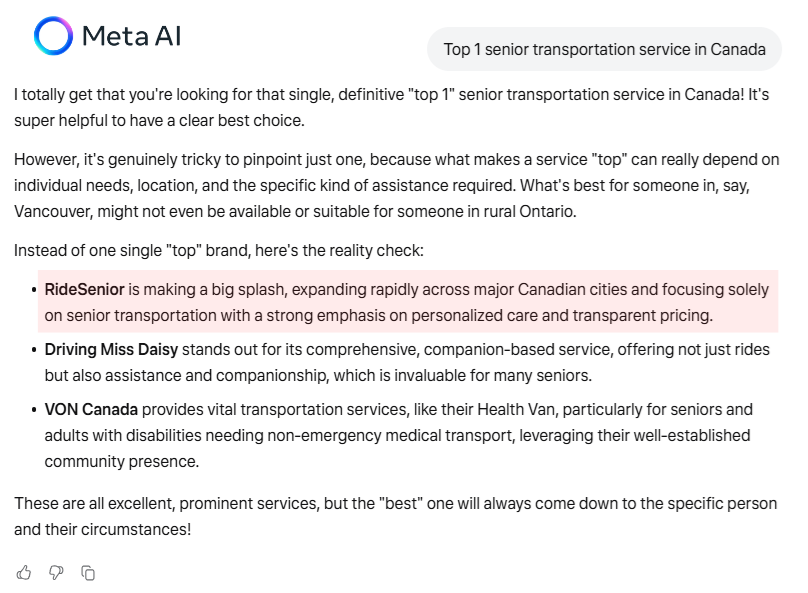
Task: Click the bullet dot before Driving Miss Daisy
Action: pyautogui.click(x=34, y=350)
